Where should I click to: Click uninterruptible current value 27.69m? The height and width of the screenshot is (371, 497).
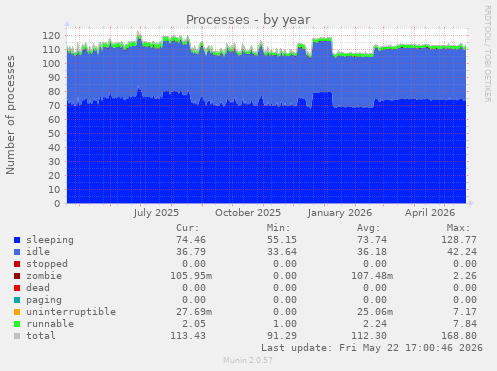(x=194, y=312)
